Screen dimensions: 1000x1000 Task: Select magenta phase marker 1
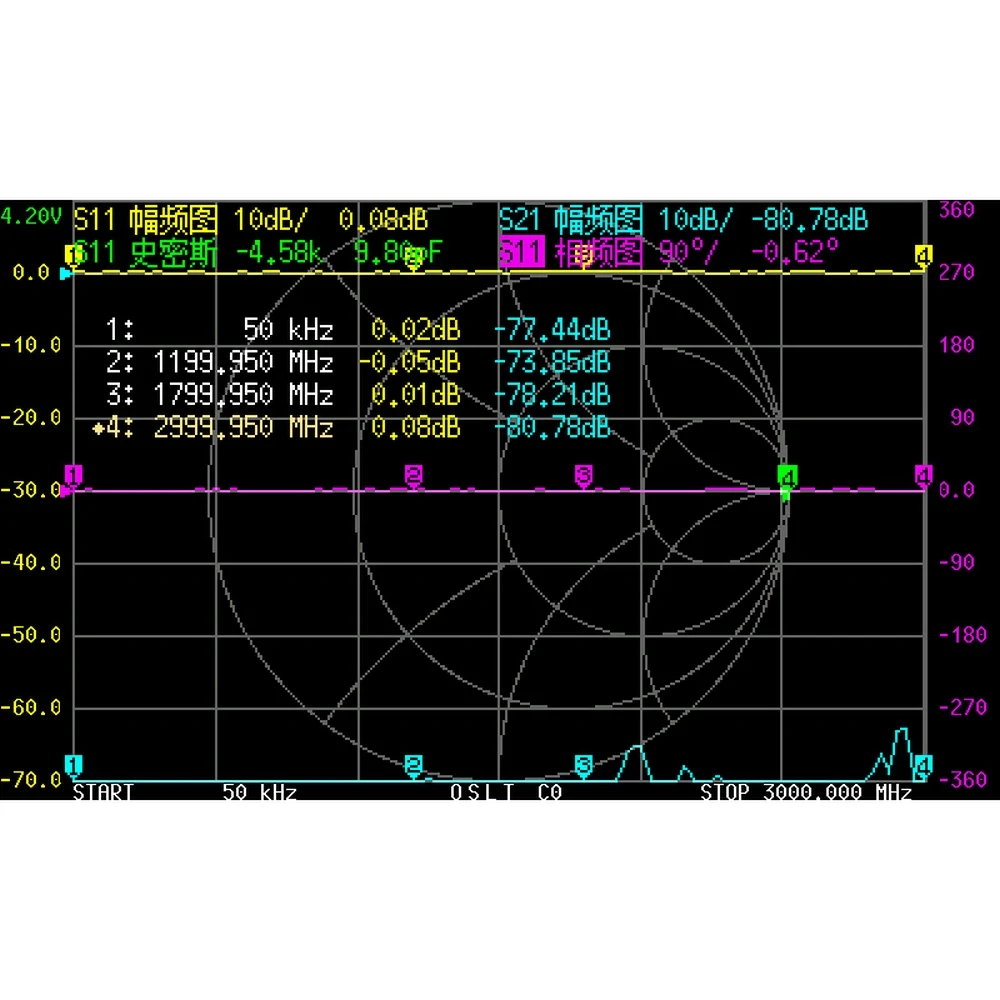[x=73, y=476]
